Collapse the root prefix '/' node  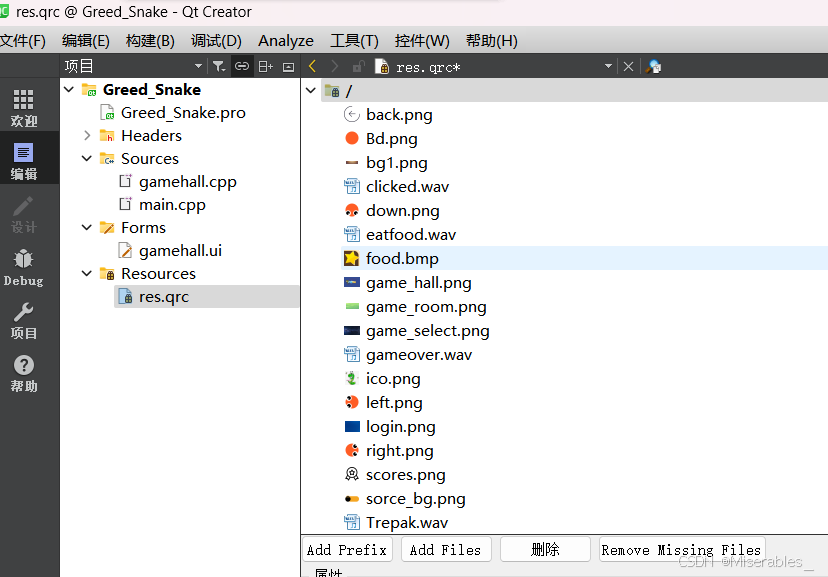[311, 91]
